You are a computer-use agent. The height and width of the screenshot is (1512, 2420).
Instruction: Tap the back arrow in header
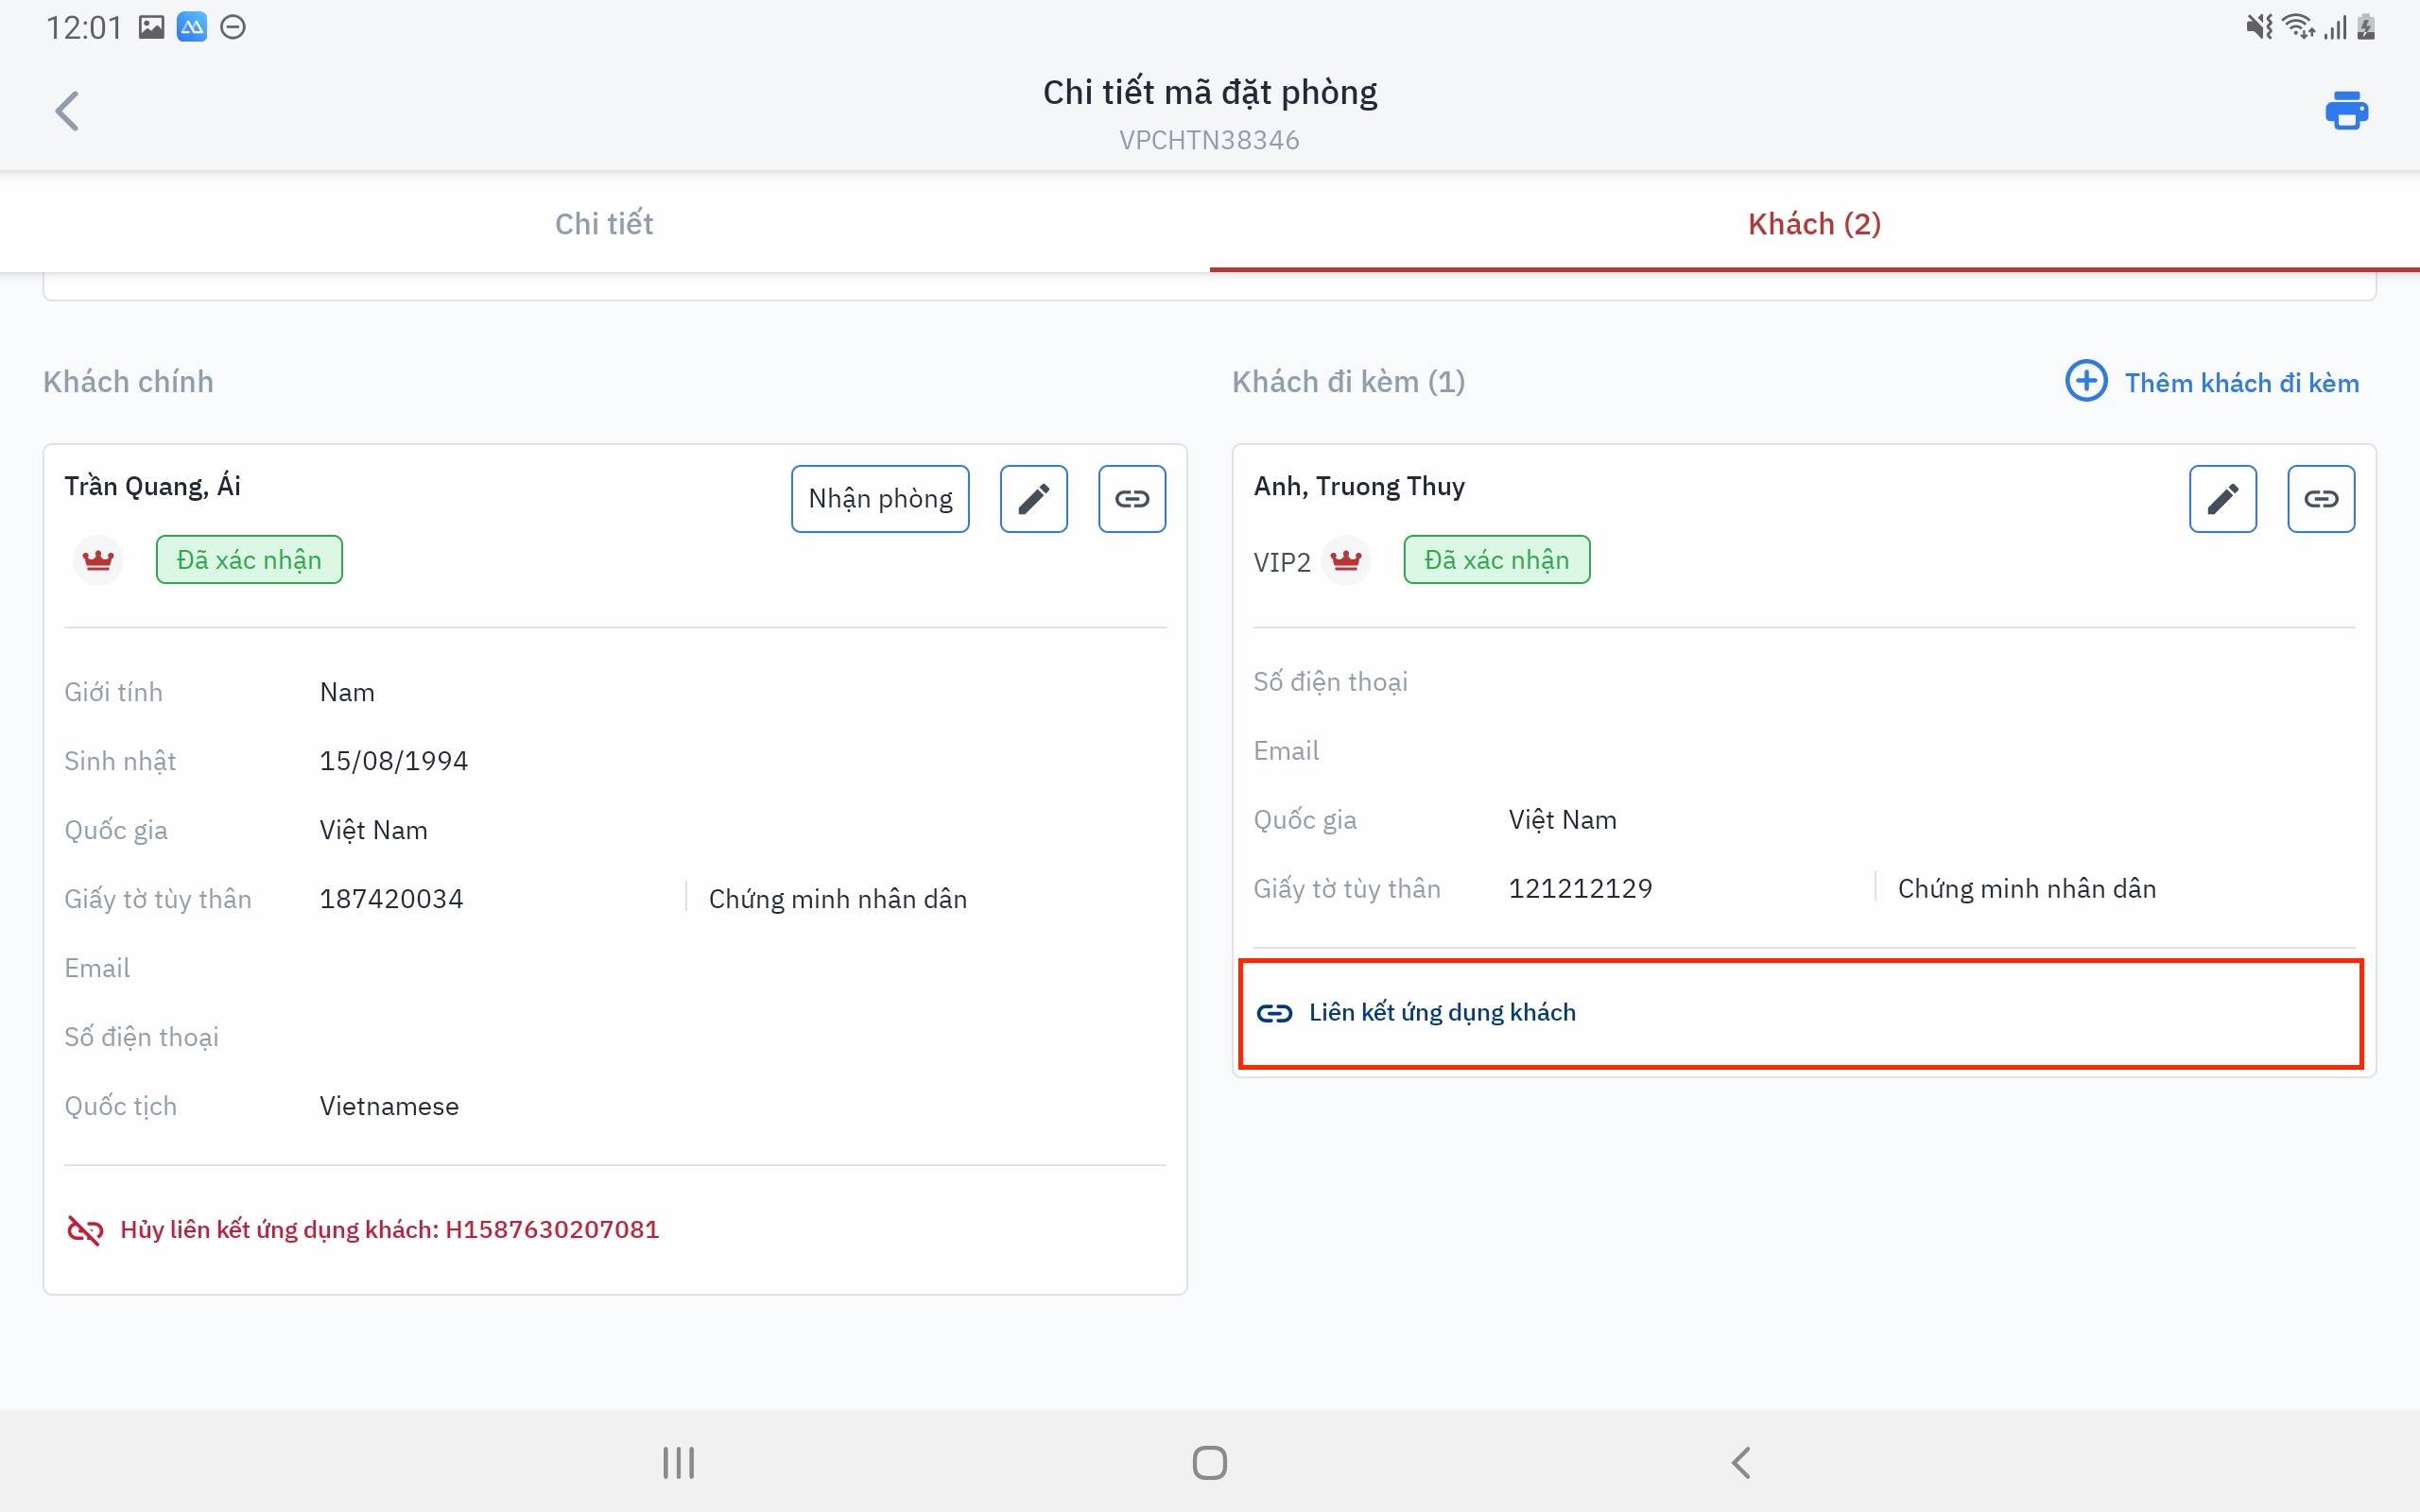(x=67, y=110)
